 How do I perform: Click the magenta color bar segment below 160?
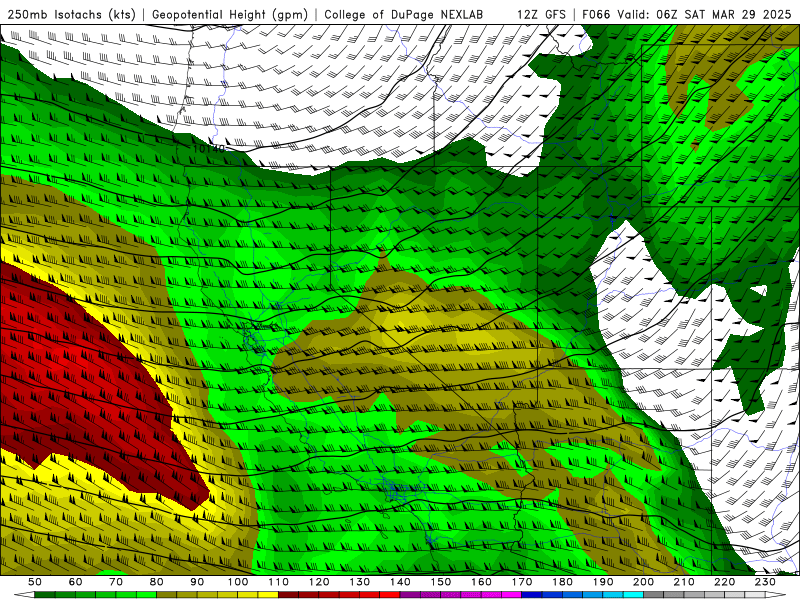[x=492, y=595]
